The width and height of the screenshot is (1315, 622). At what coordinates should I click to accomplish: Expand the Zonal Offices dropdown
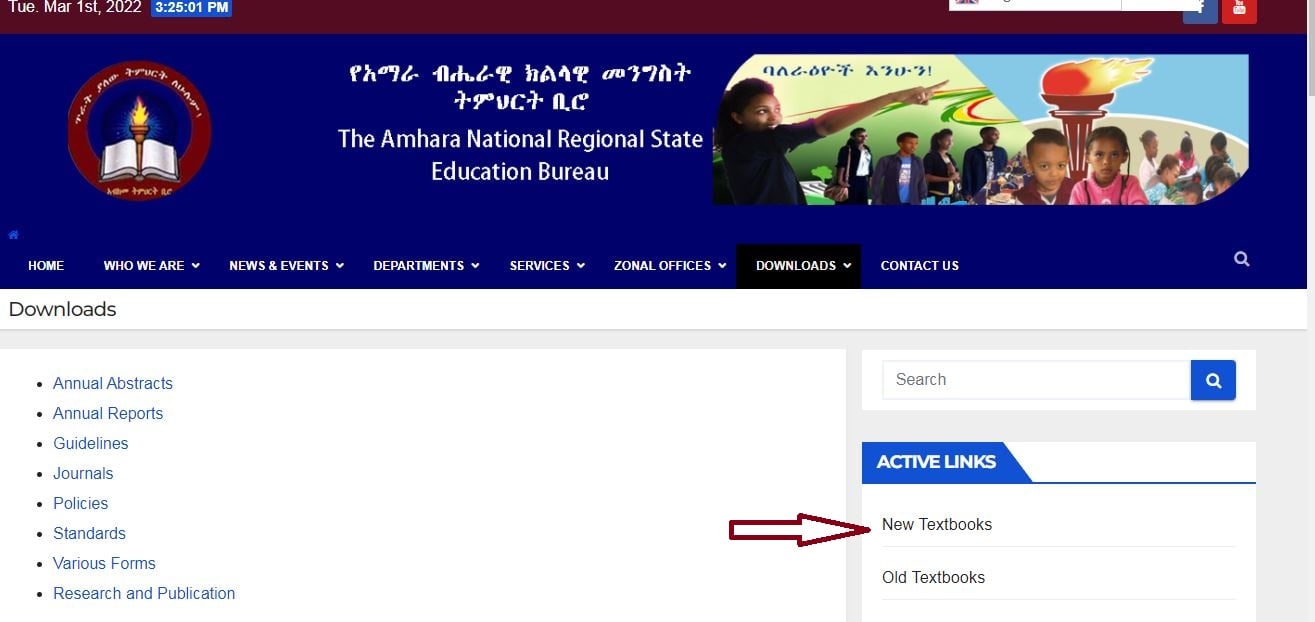coord(670,266)
